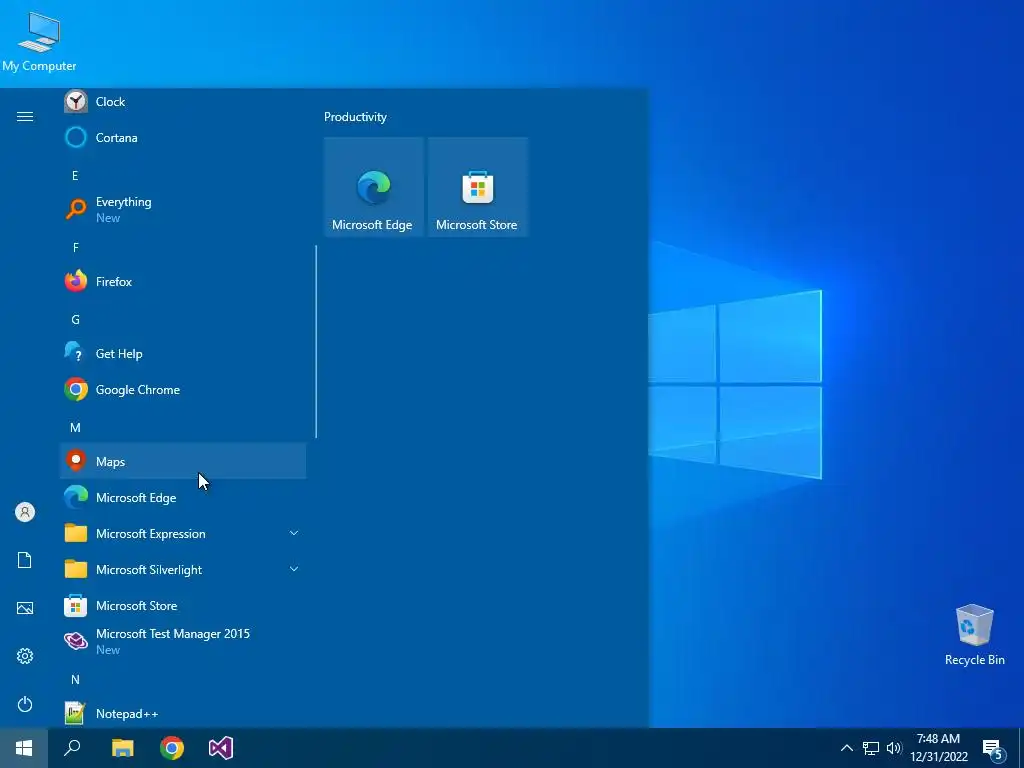This screenshot has height=768, width=1024.
Task: Click the Microsoft Store tile under Productivity
Action: (477, 187)
